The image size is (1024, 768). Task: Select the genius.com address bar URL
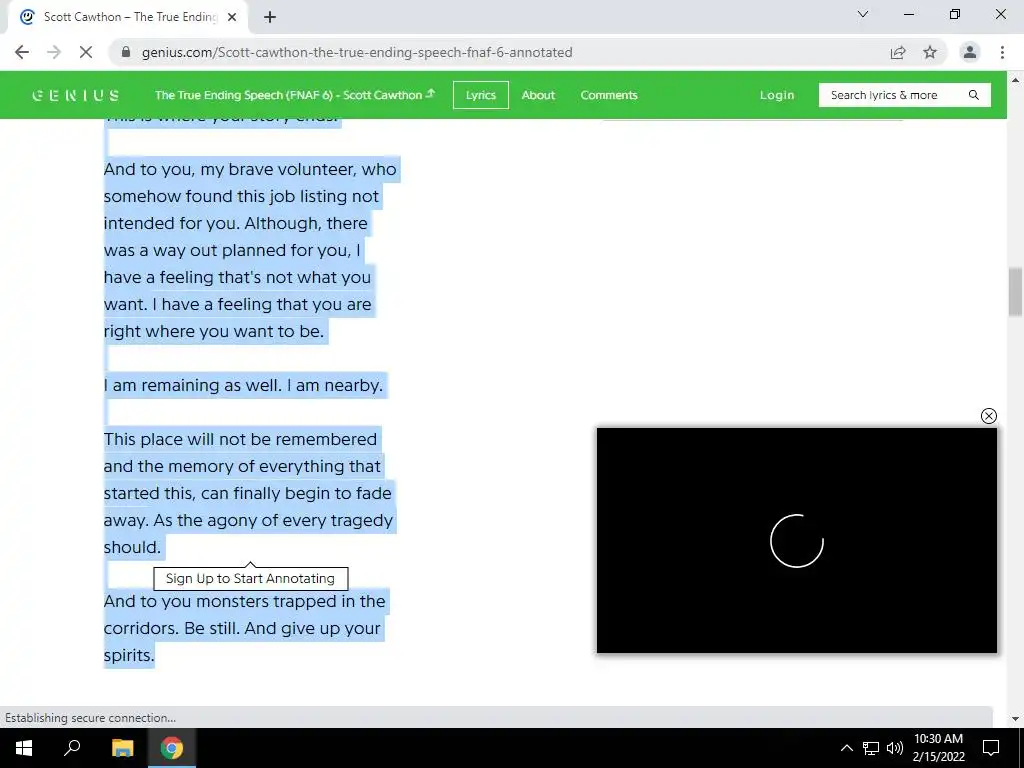click(357, 52)
